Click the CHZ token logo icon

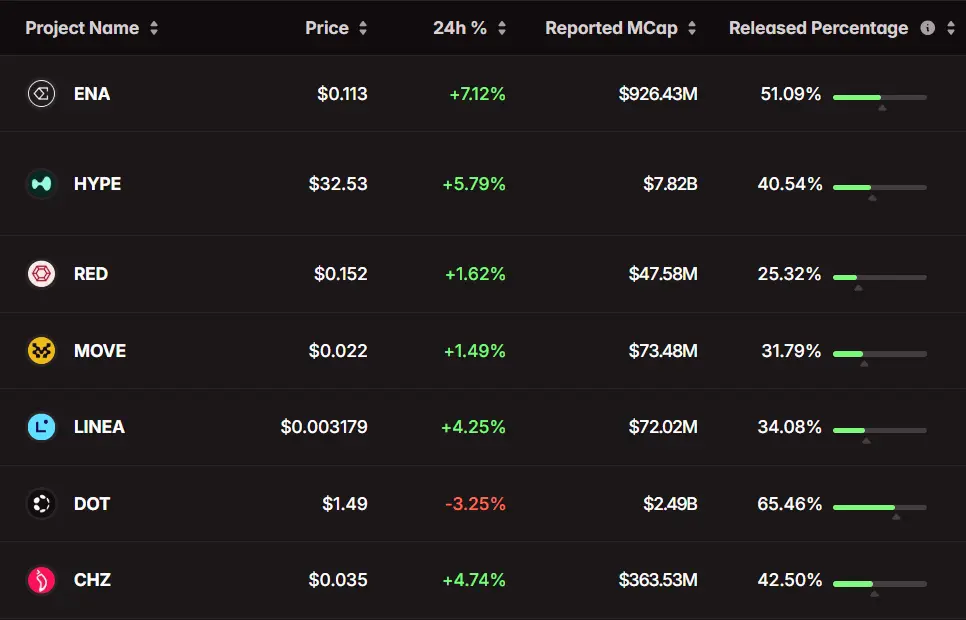click(x=41, y=580)
